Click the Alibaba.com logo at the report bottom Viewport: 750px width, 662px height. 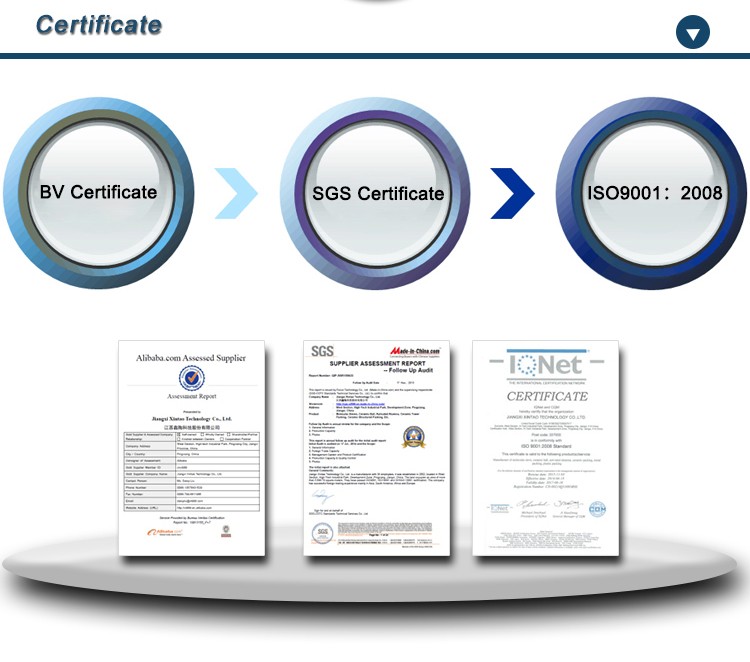click(165, 532)
